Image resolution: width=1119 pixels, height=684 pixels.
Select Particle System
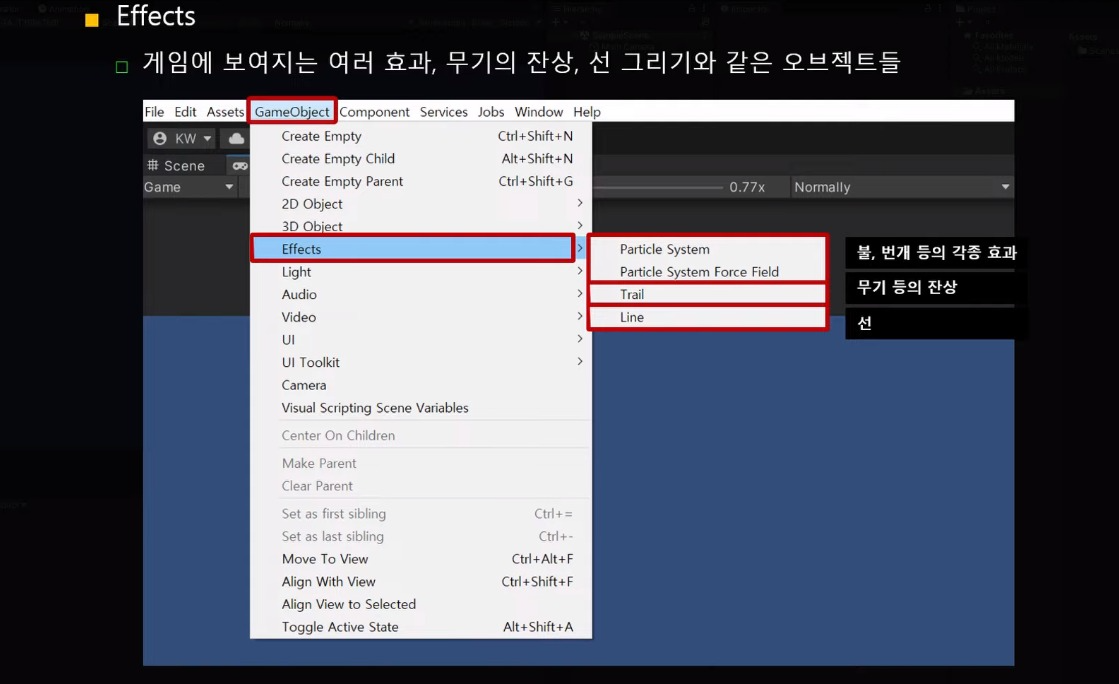pyautogui.click(x=707, y=249)
